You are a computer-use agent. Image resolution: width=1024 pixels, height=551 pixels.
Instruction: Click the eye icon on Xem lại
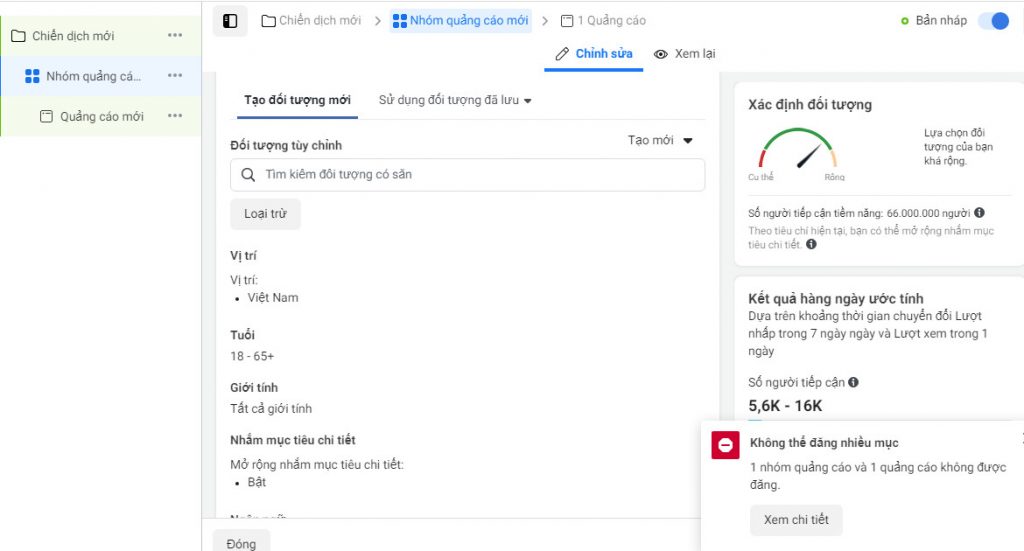661,54
